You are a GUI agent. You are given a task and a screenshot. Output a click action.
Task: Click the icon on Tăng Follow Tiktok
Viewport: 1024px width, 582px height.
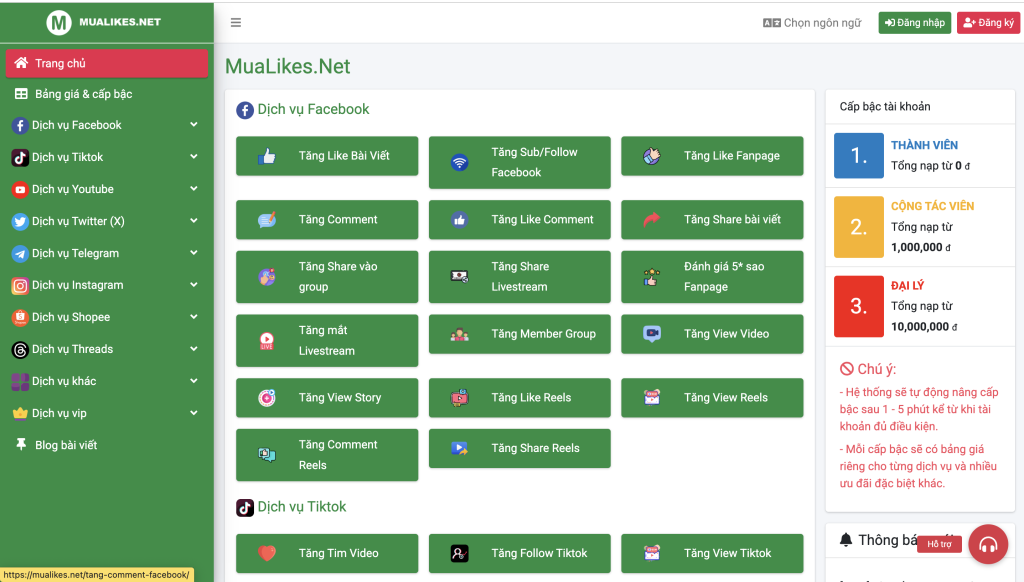460,554
